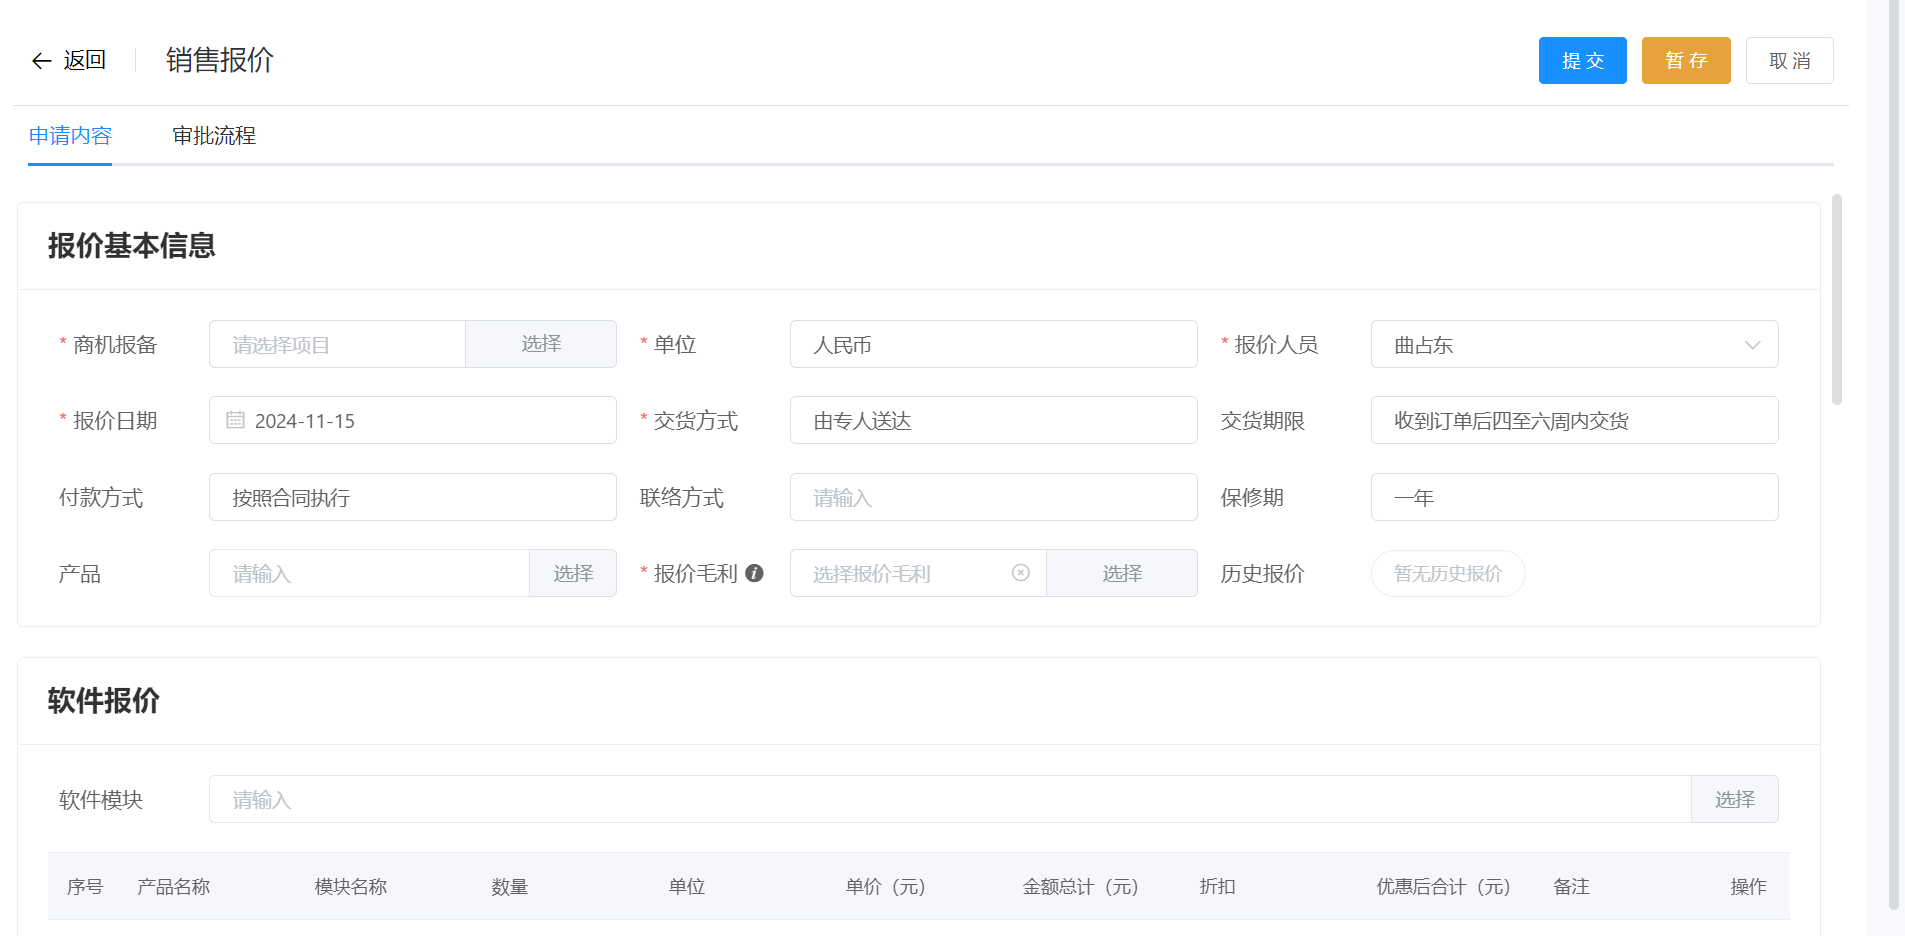Click the orange 暂存 button
Viewport: 1905px width, 936px height.
pyautogui.click(x=1685, y=61)
